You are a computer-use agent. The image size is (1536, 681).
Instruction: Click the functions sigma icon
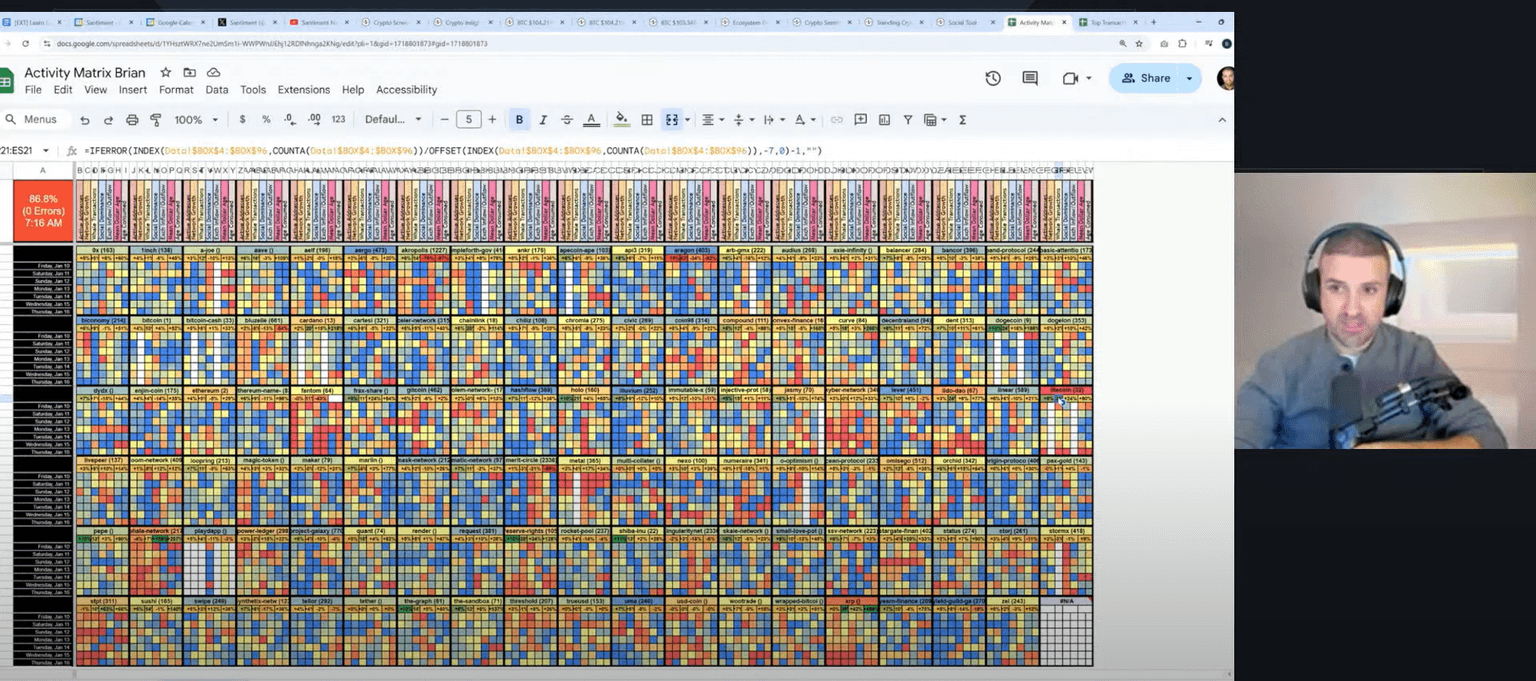962,120
